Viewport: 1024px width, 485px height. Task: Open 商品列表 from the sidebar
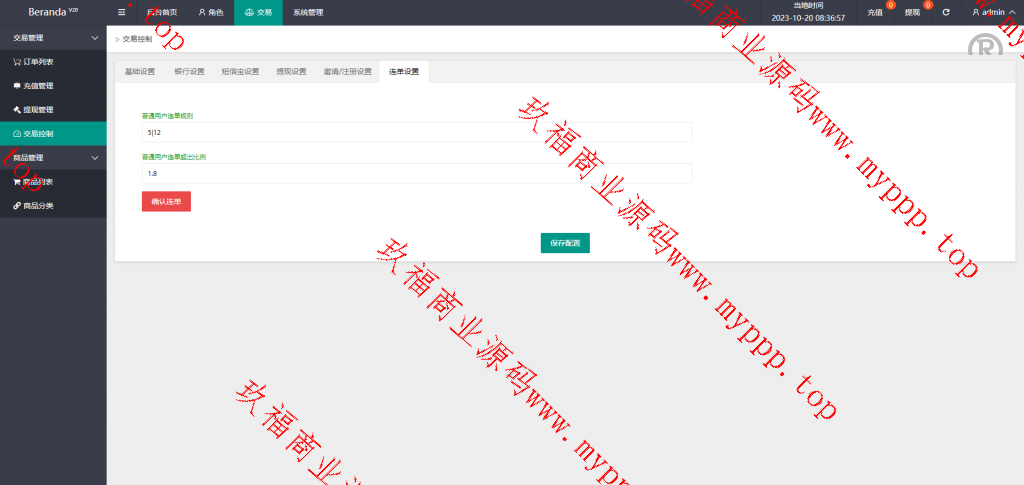point(38,182)
